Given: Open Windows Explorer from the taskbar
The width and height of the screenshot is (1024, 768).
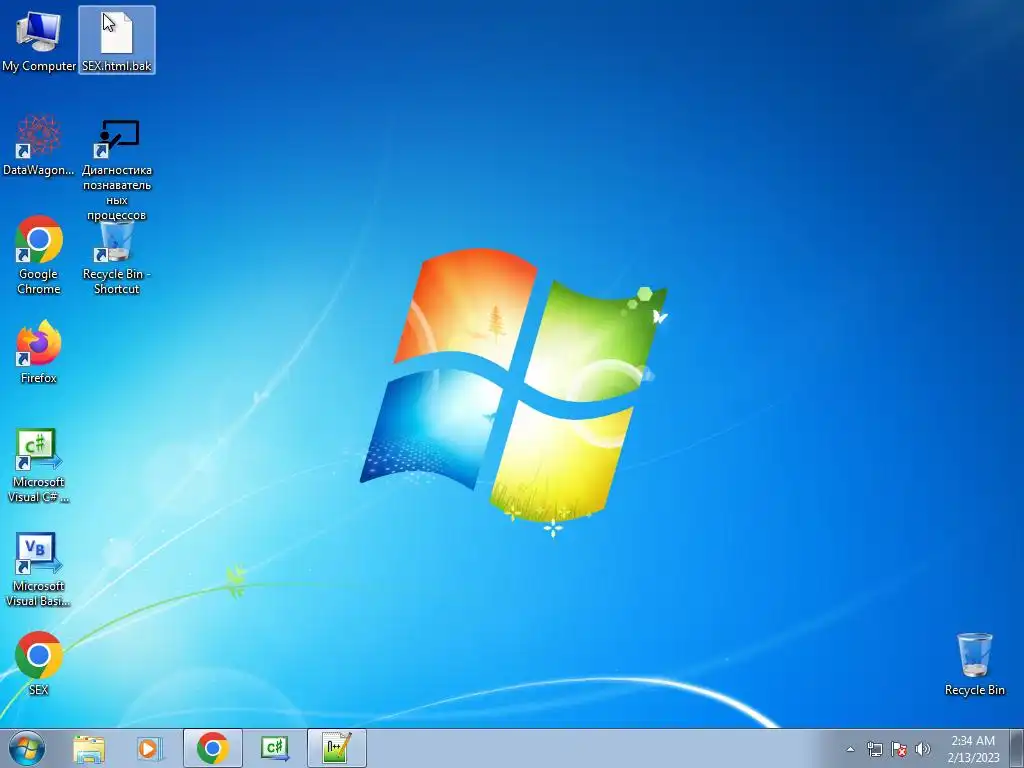Looking at the screenshot, I should (89, 748).
